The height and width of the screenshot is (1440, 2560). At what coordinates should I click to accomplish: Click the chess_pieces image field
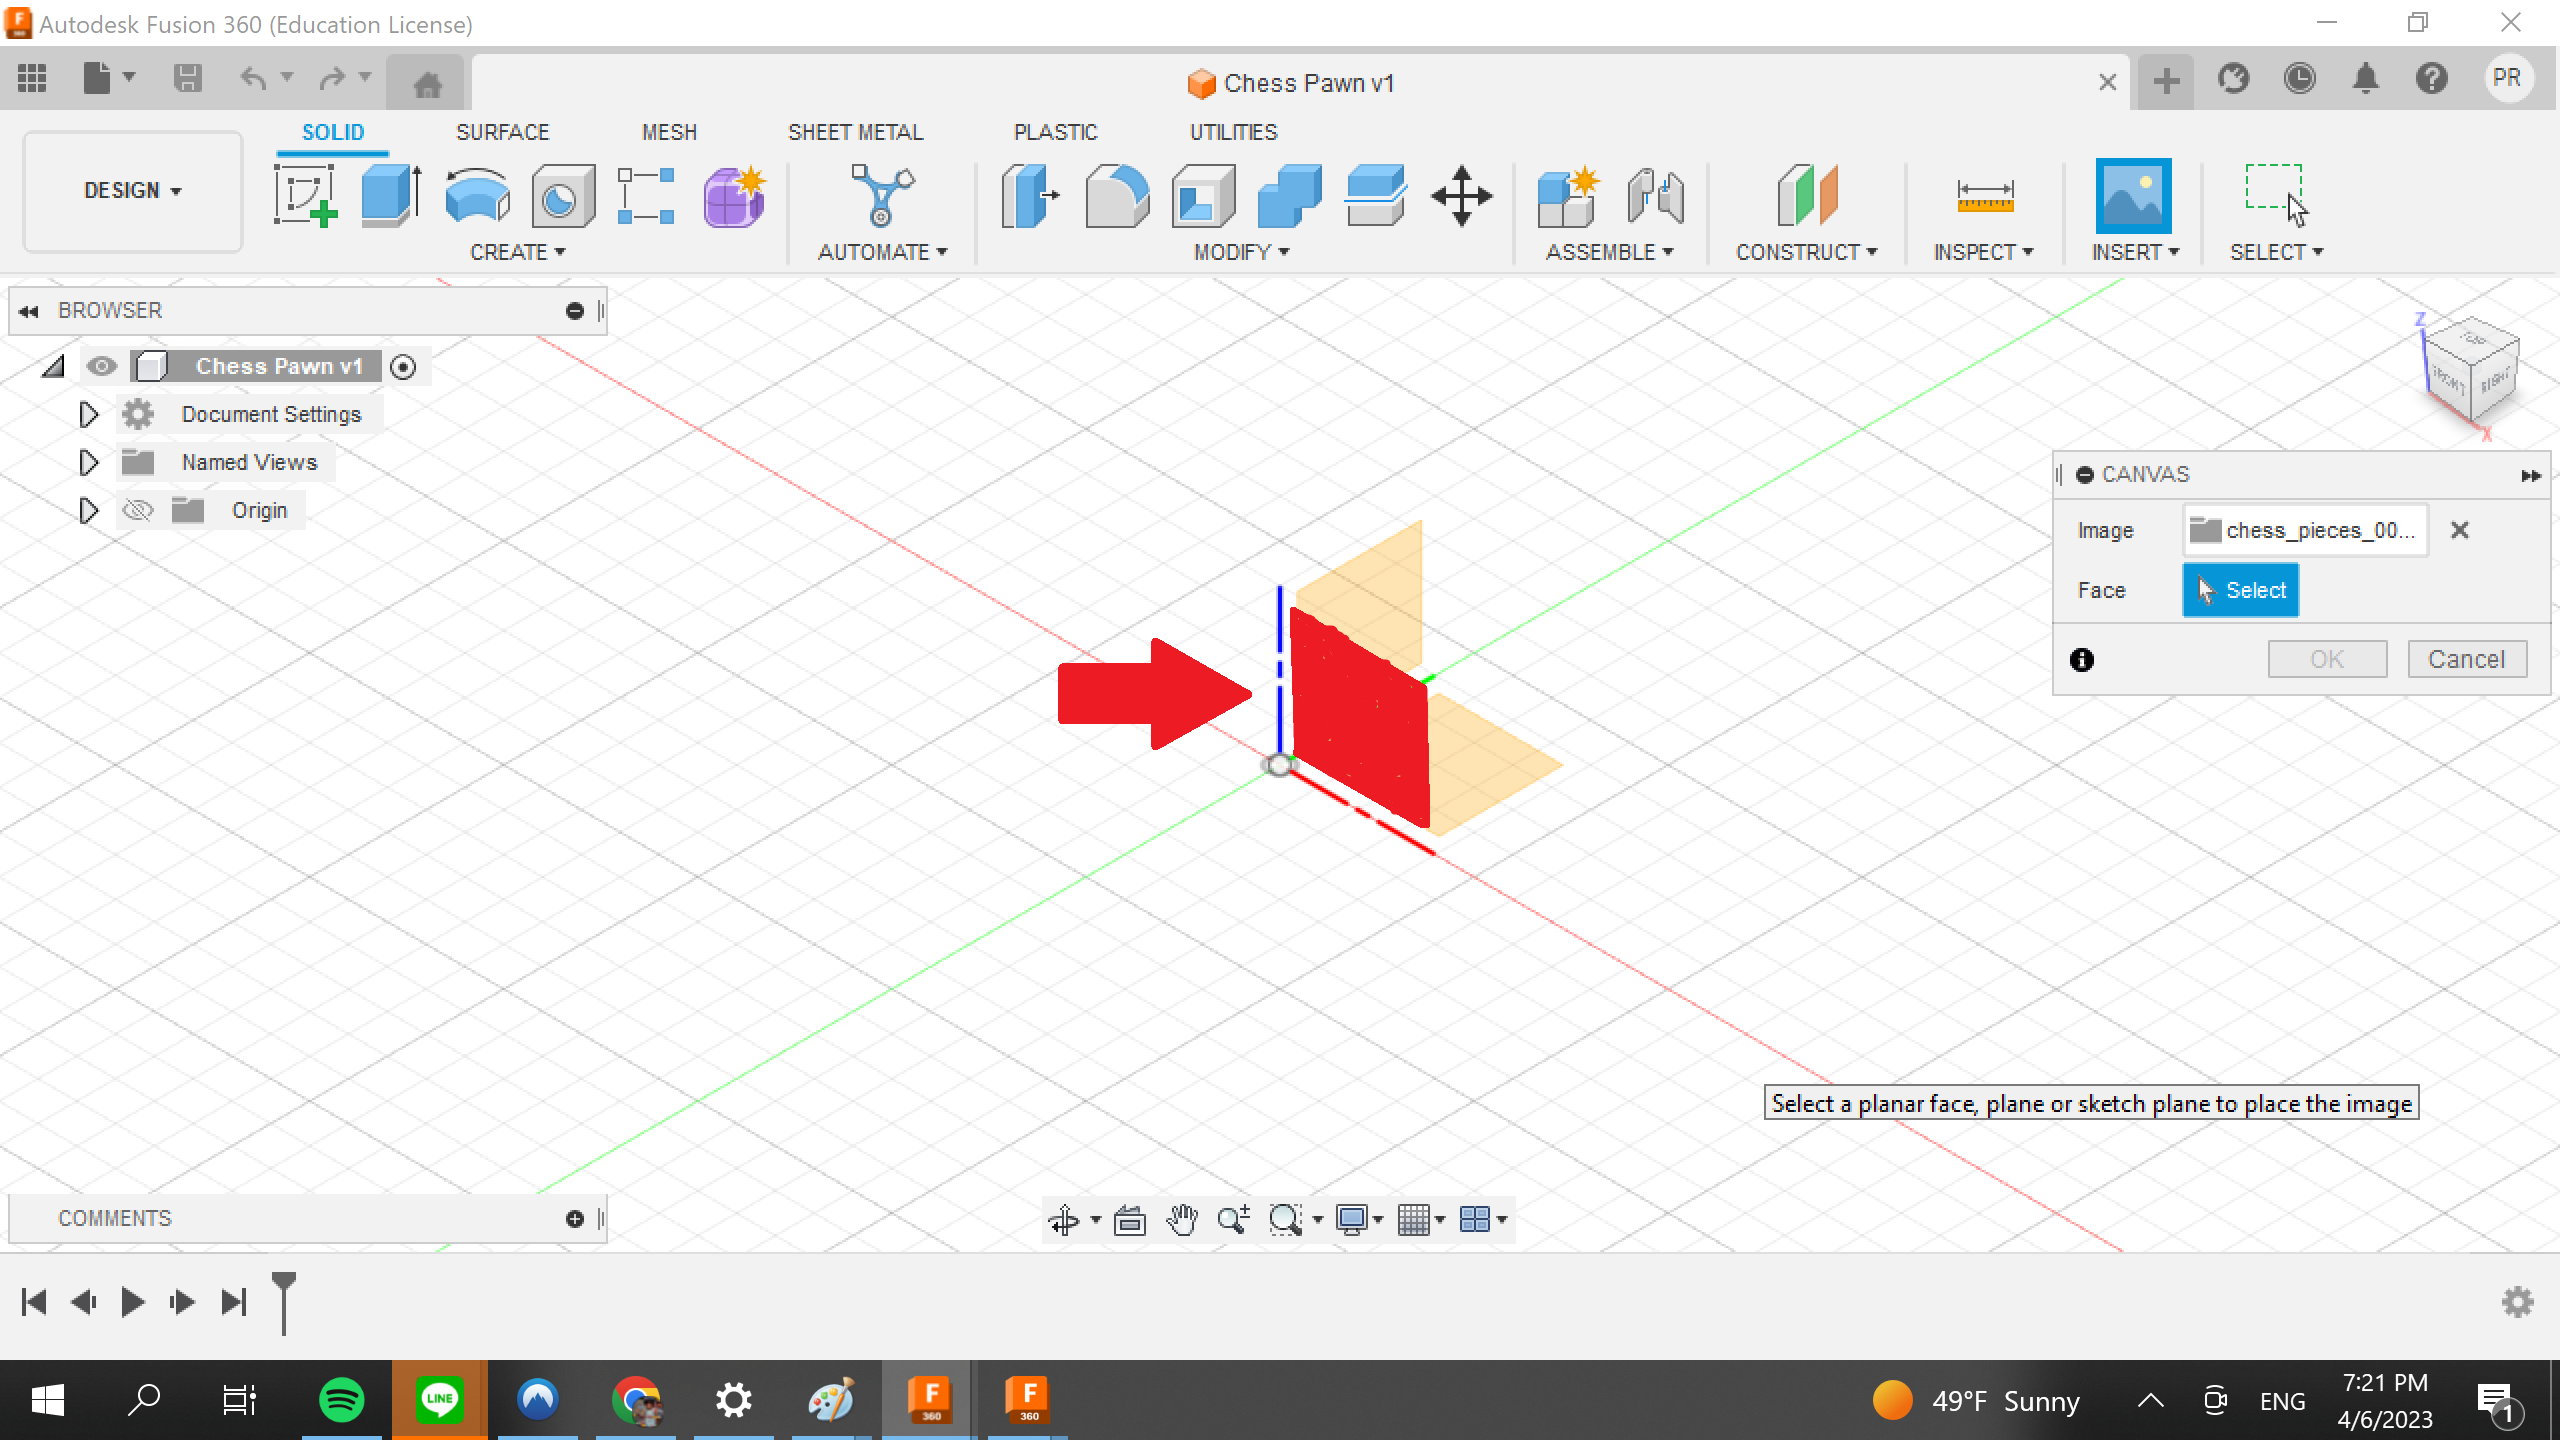click(x=2304, y=530)
